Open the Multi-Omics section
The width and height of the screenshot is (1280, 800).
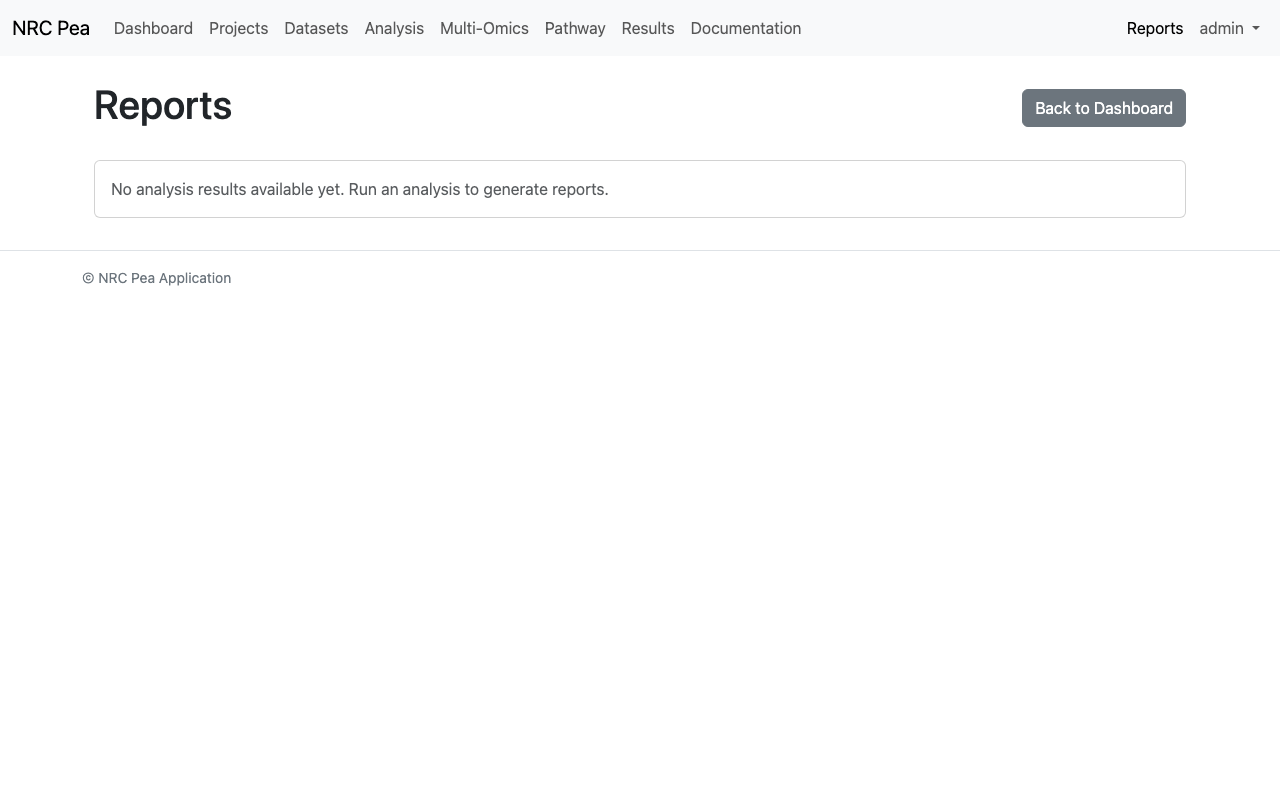point(484,28)
